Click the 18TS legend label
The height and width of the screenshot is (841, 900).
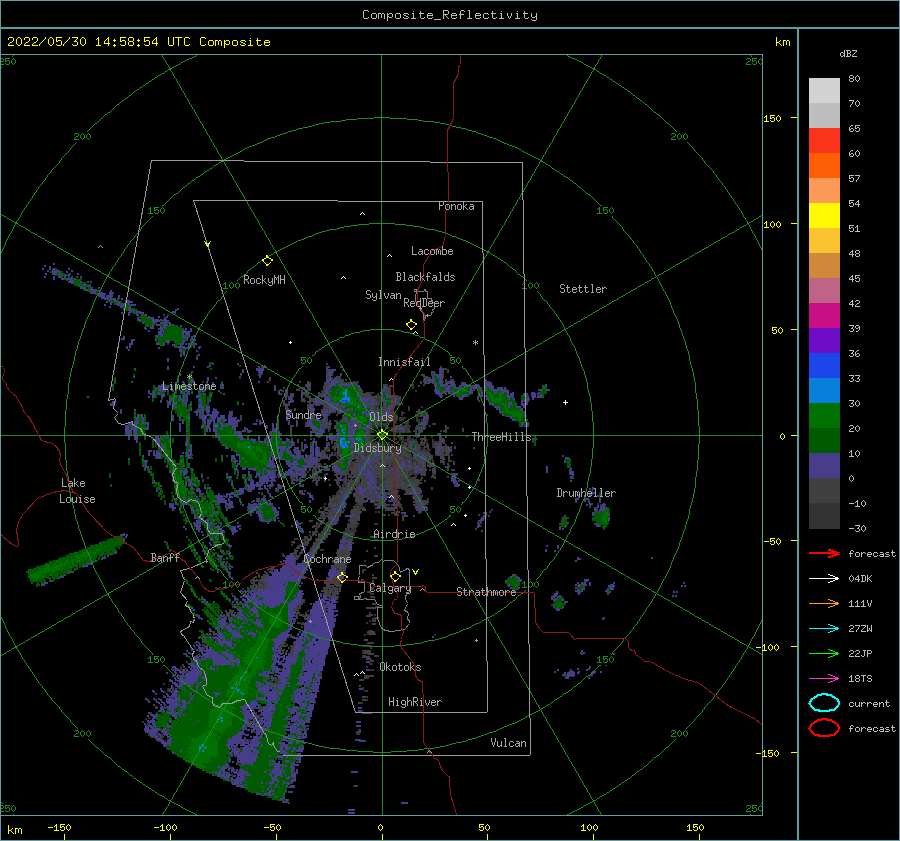point(860,679)
